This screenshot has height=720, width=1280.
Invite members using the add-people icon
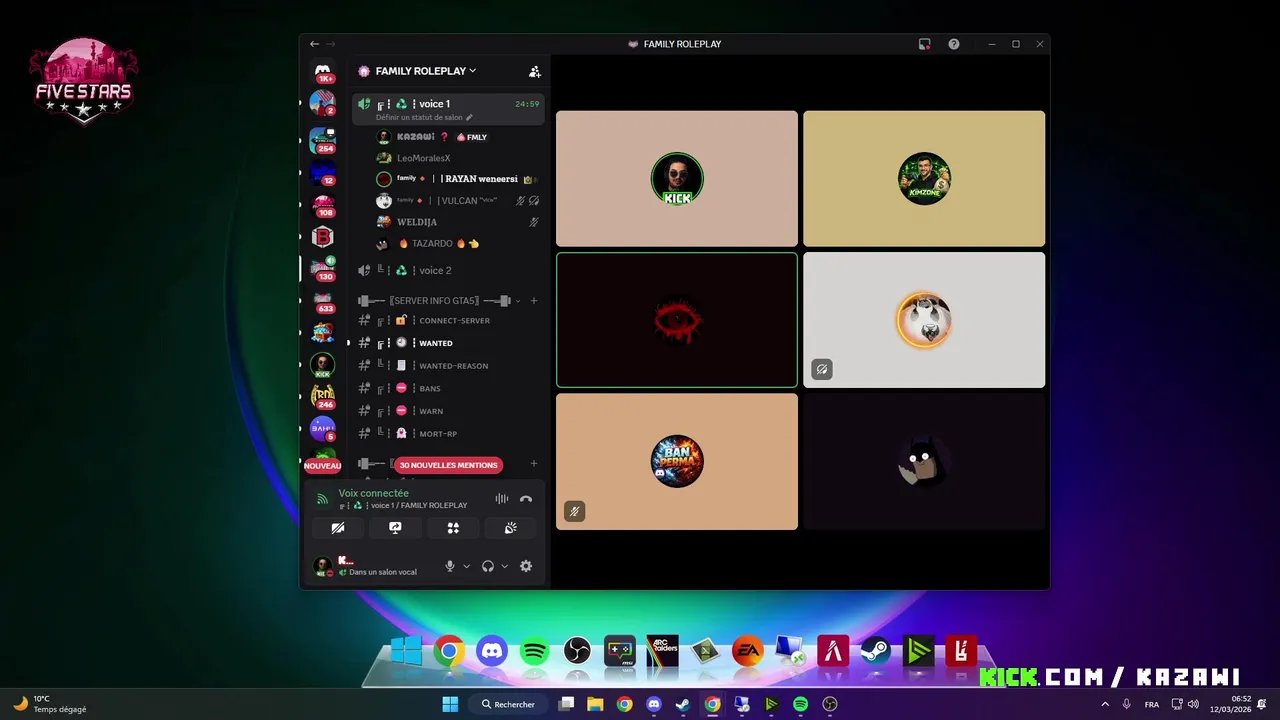[x=535, y=71]
